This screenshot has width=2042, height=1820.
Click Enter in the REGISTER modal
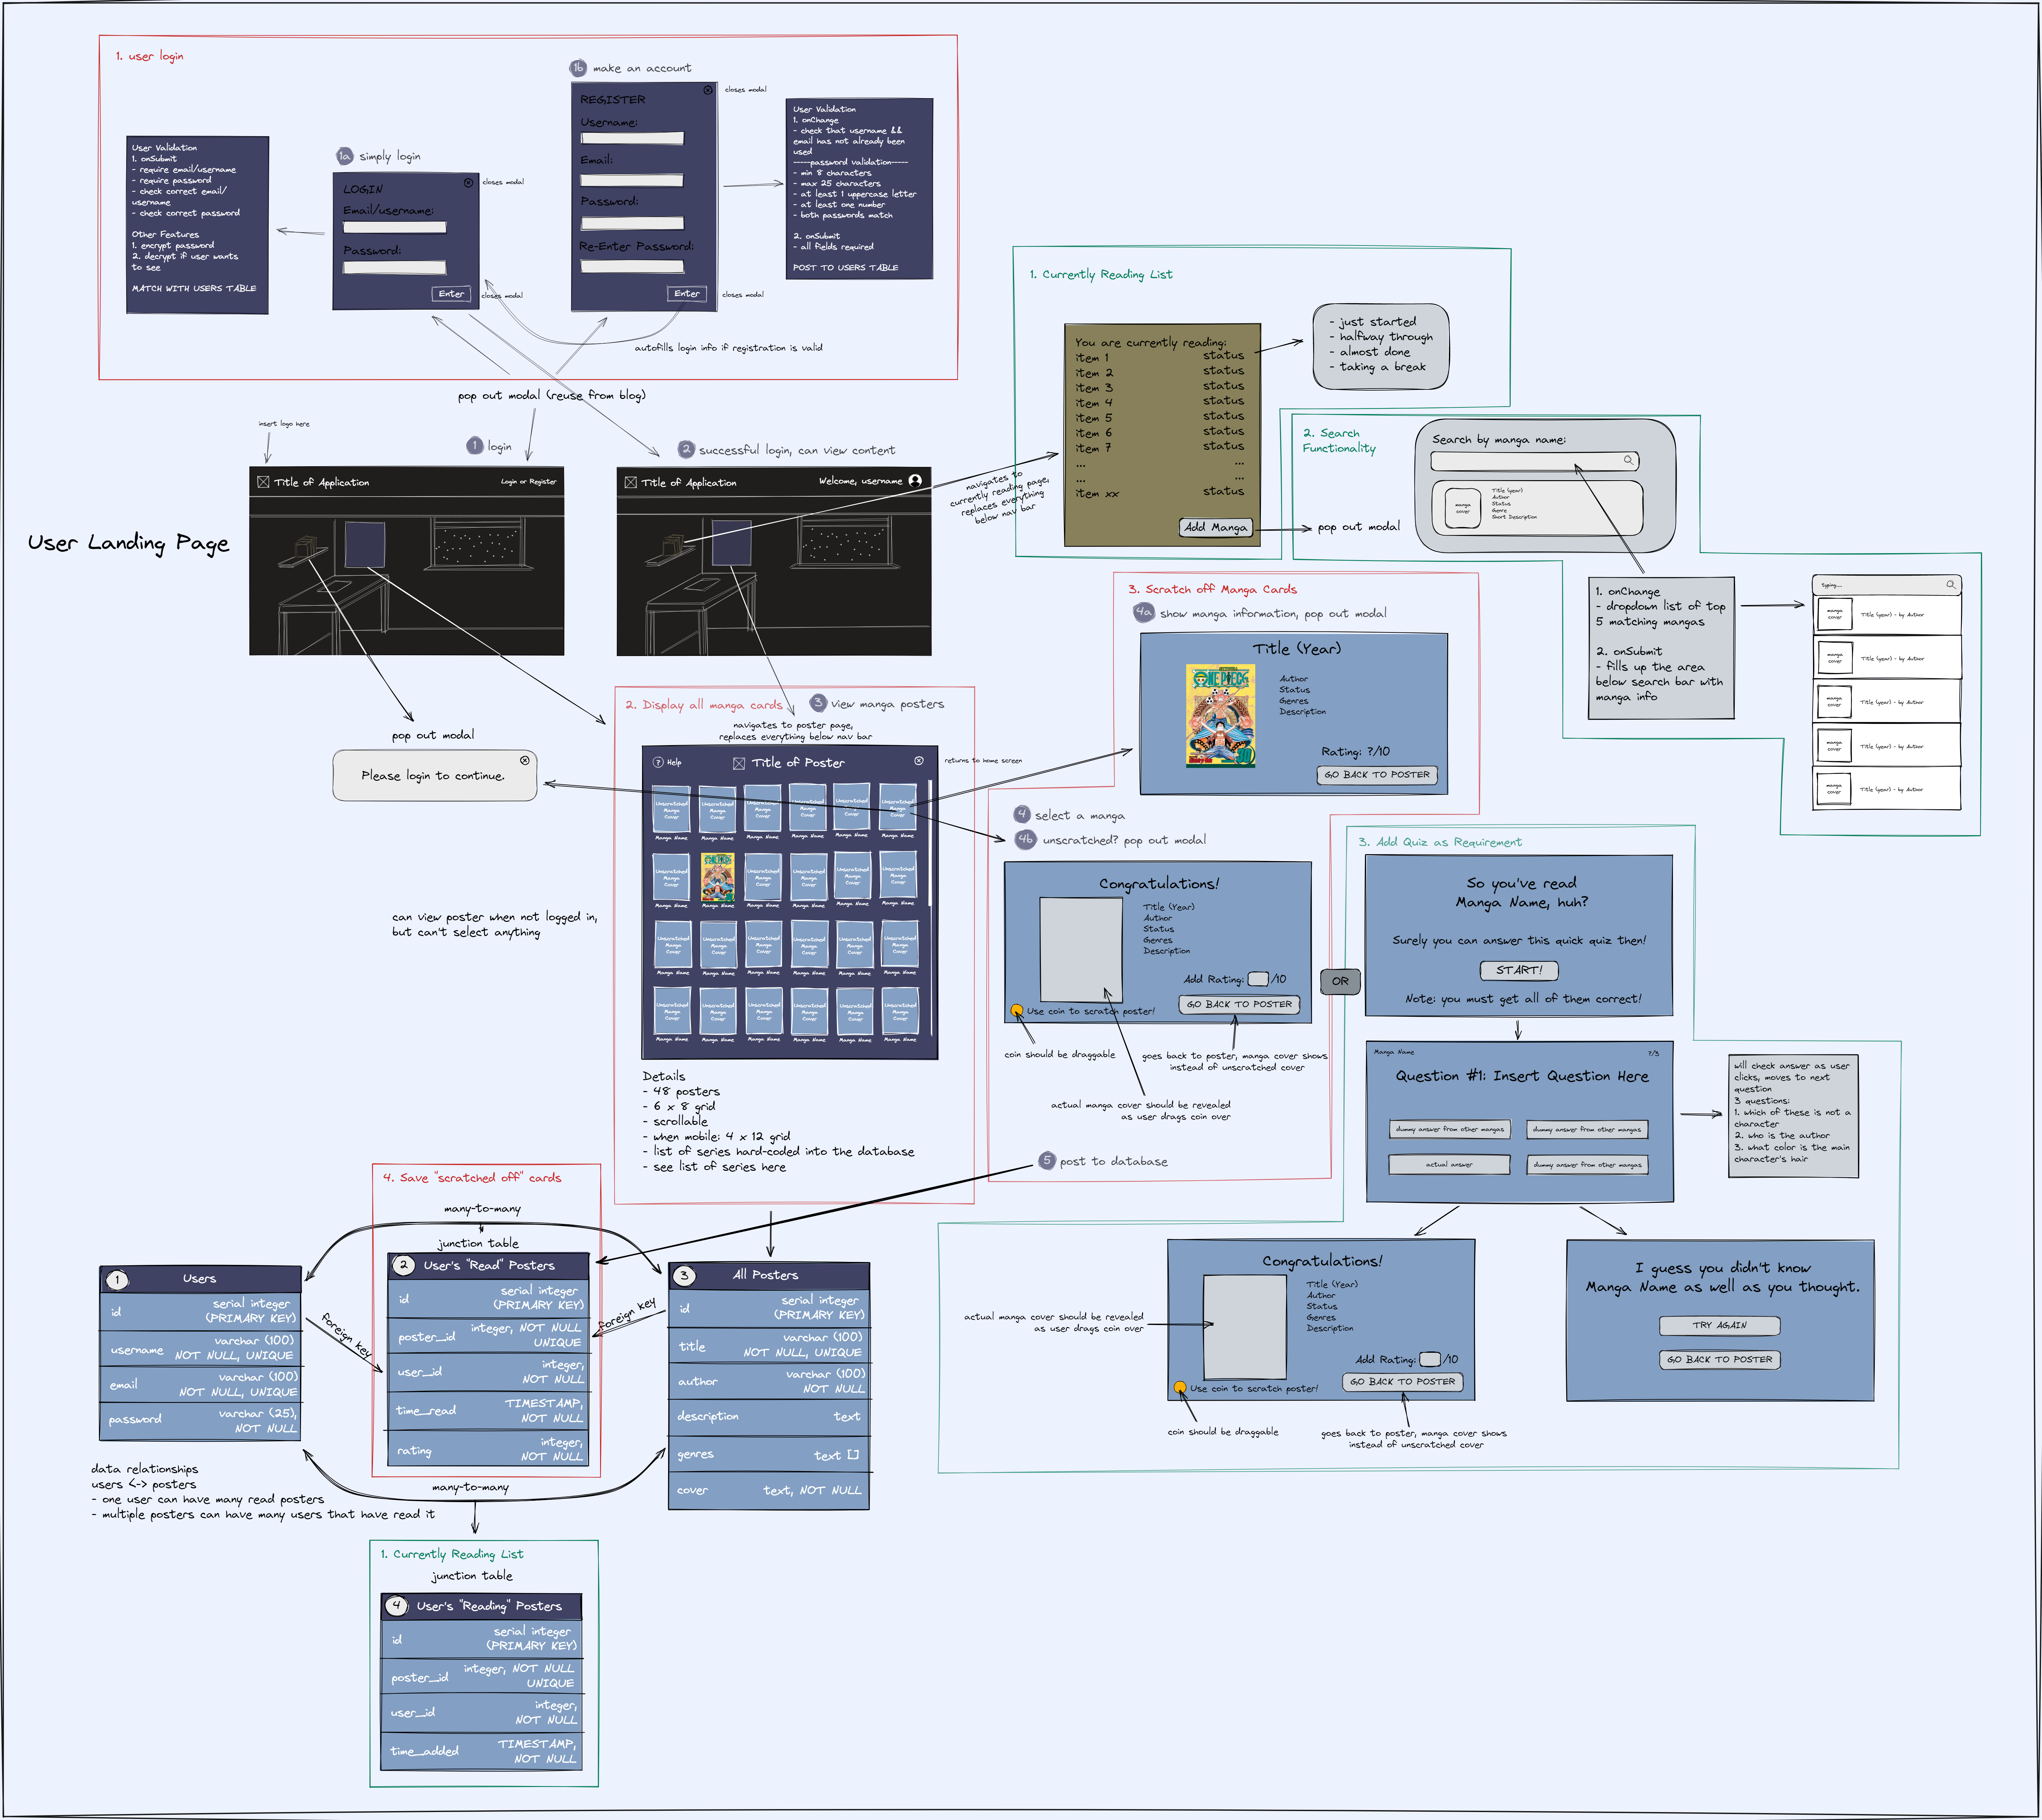tap(687, 294)
